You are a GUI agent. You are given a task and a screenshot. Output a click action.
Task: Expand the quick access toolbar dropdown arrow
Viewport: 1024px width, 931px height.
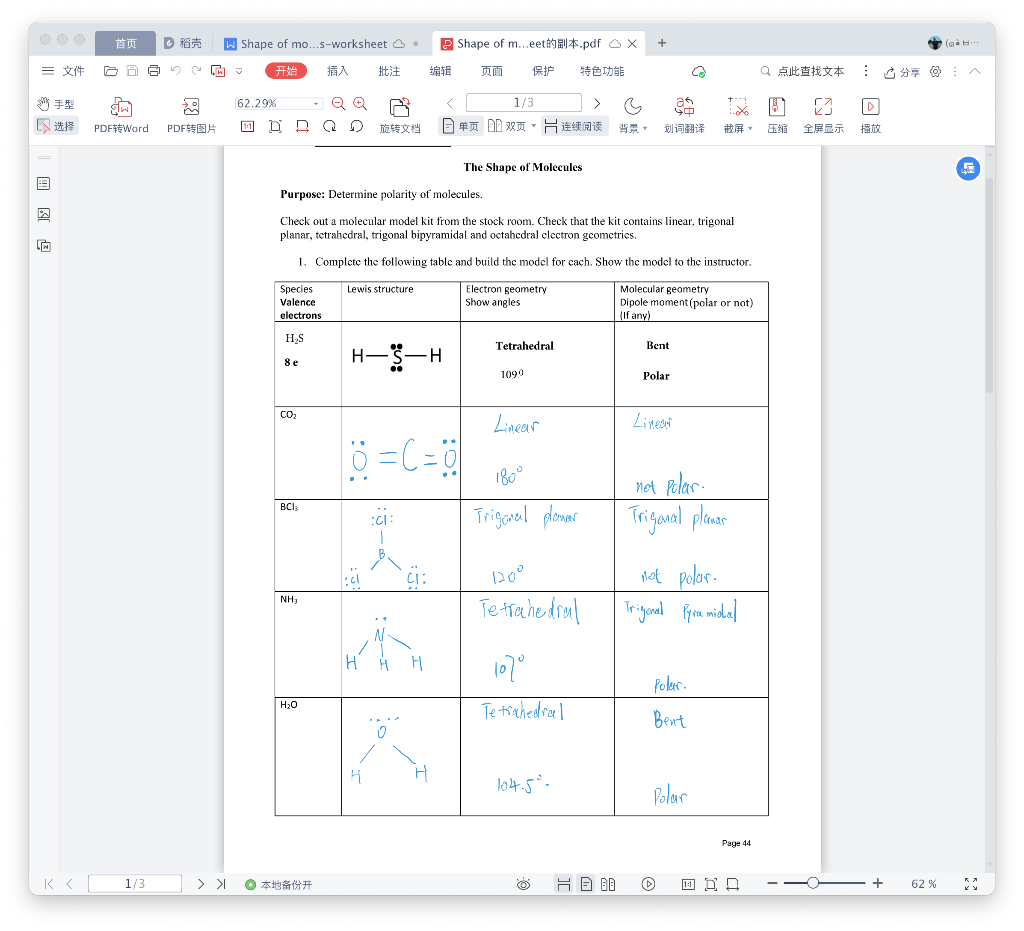[239, 71]
